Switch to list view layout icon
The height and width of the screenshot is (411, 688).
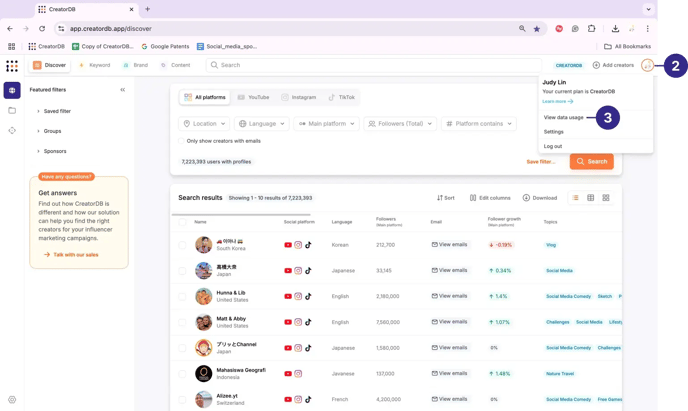click(575, 198)
